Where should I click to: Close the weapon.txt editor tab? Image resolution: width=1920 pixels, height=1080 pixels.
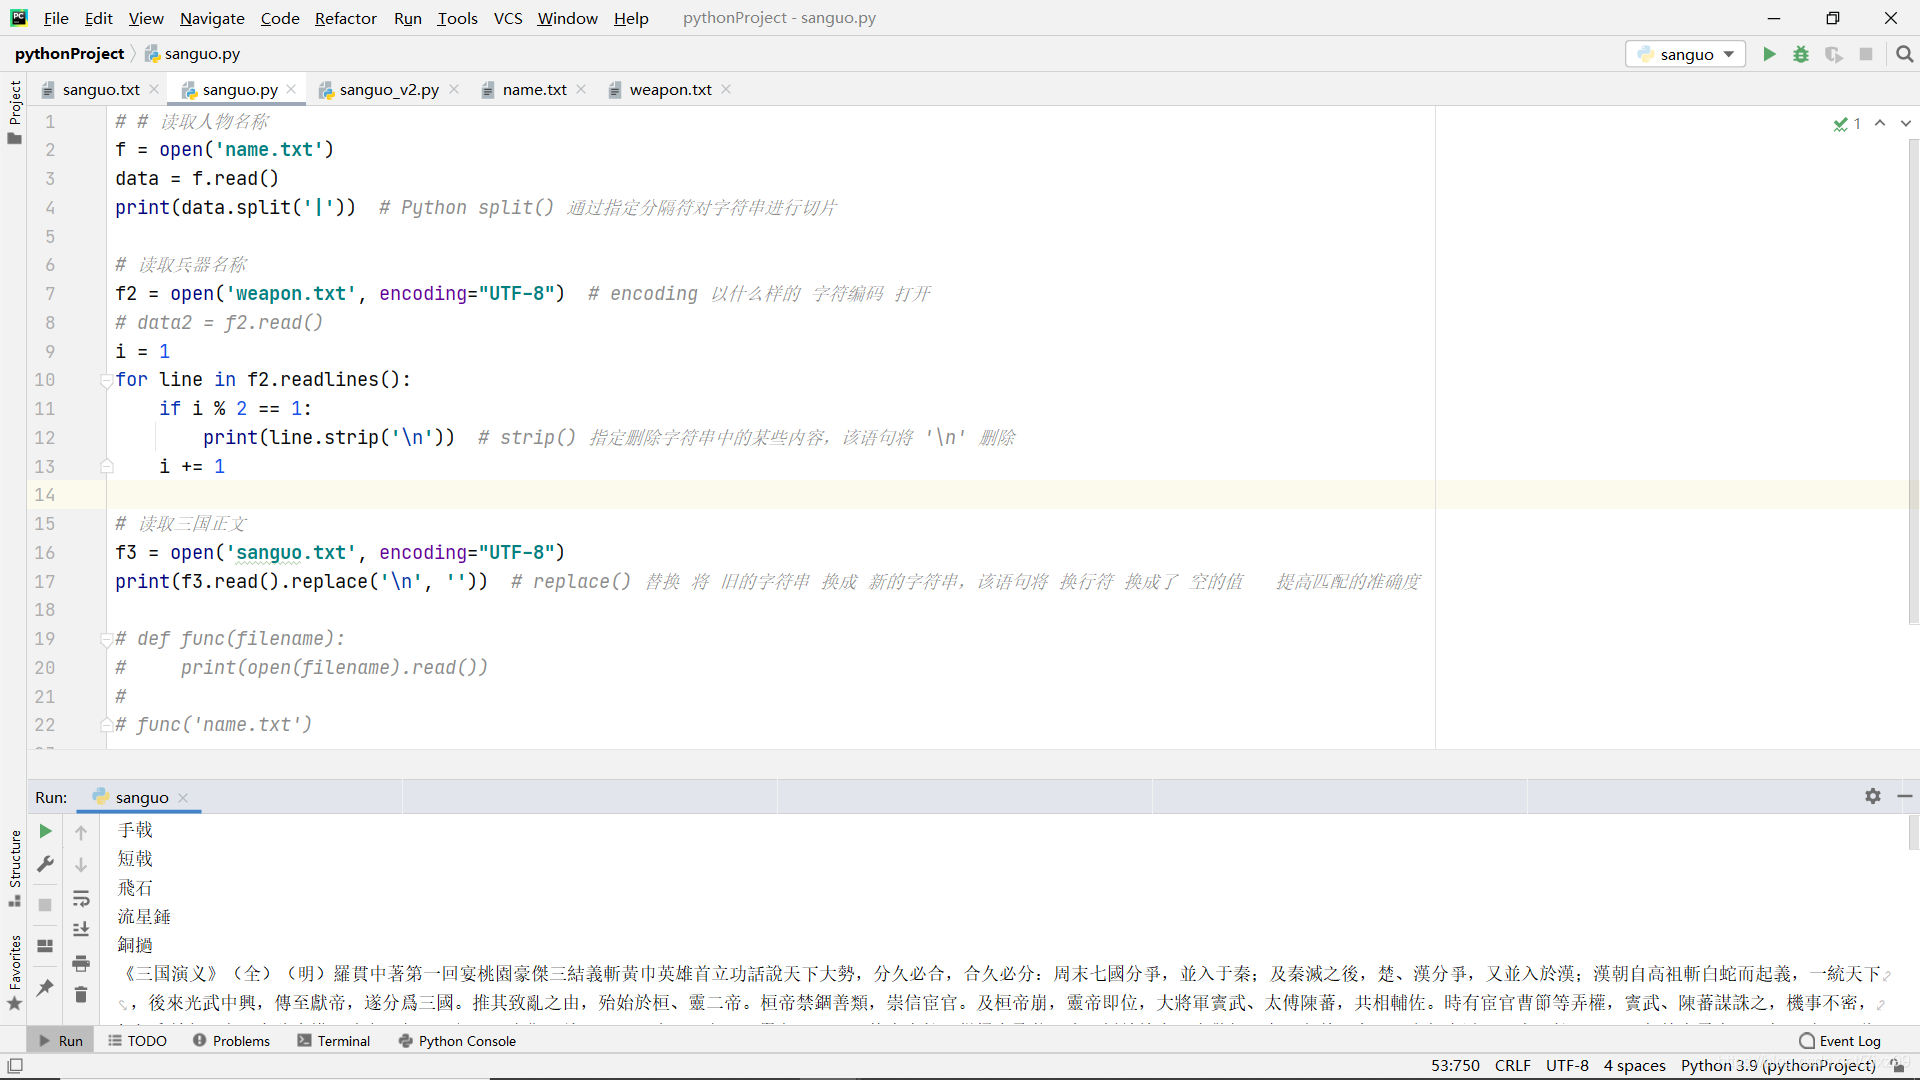726,89
